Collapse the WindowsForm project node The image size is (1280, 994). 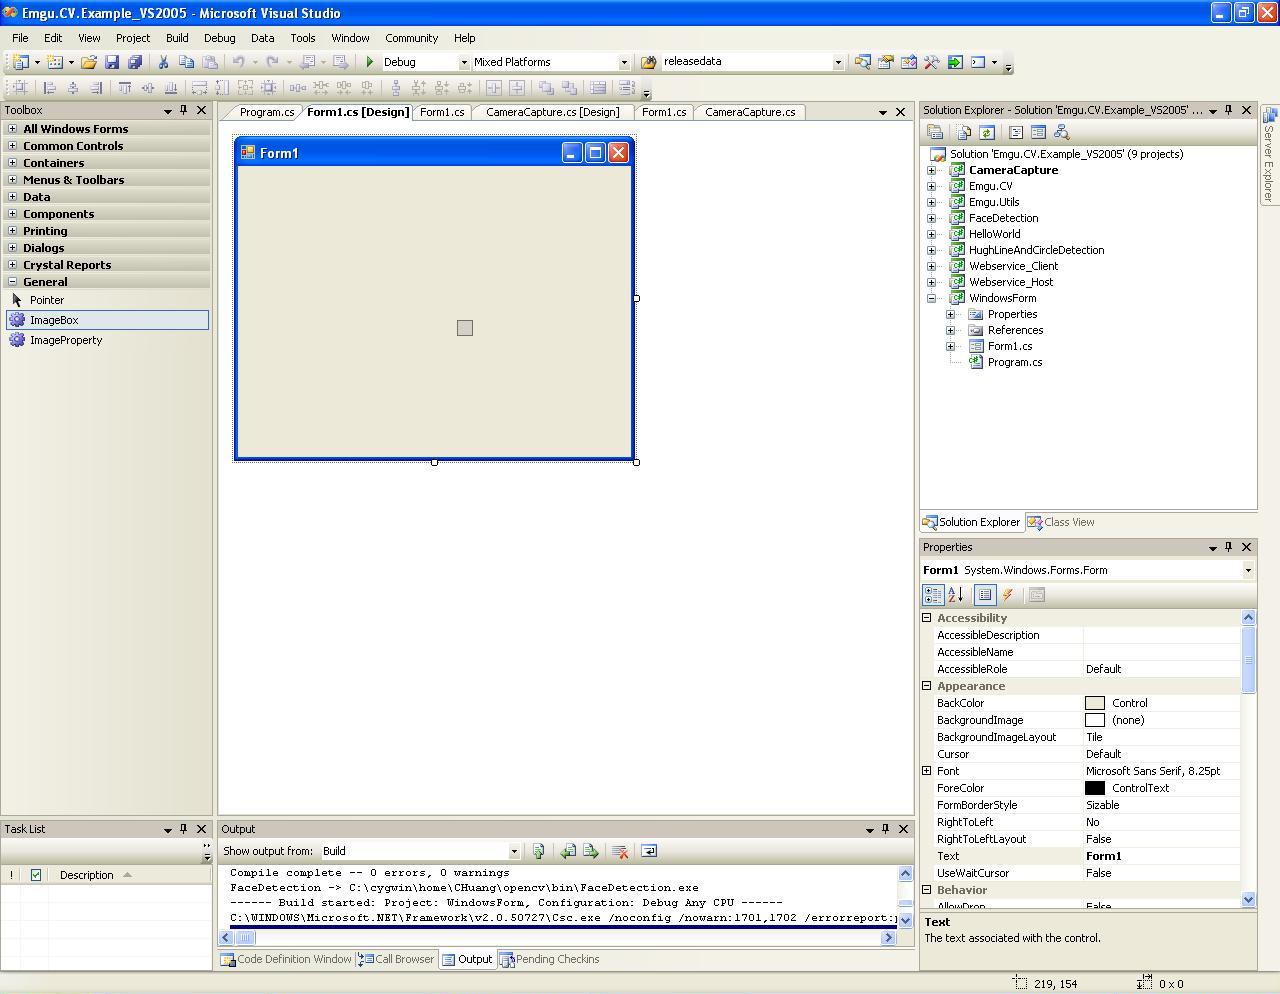pyautogui.click(x=932, y=298)
